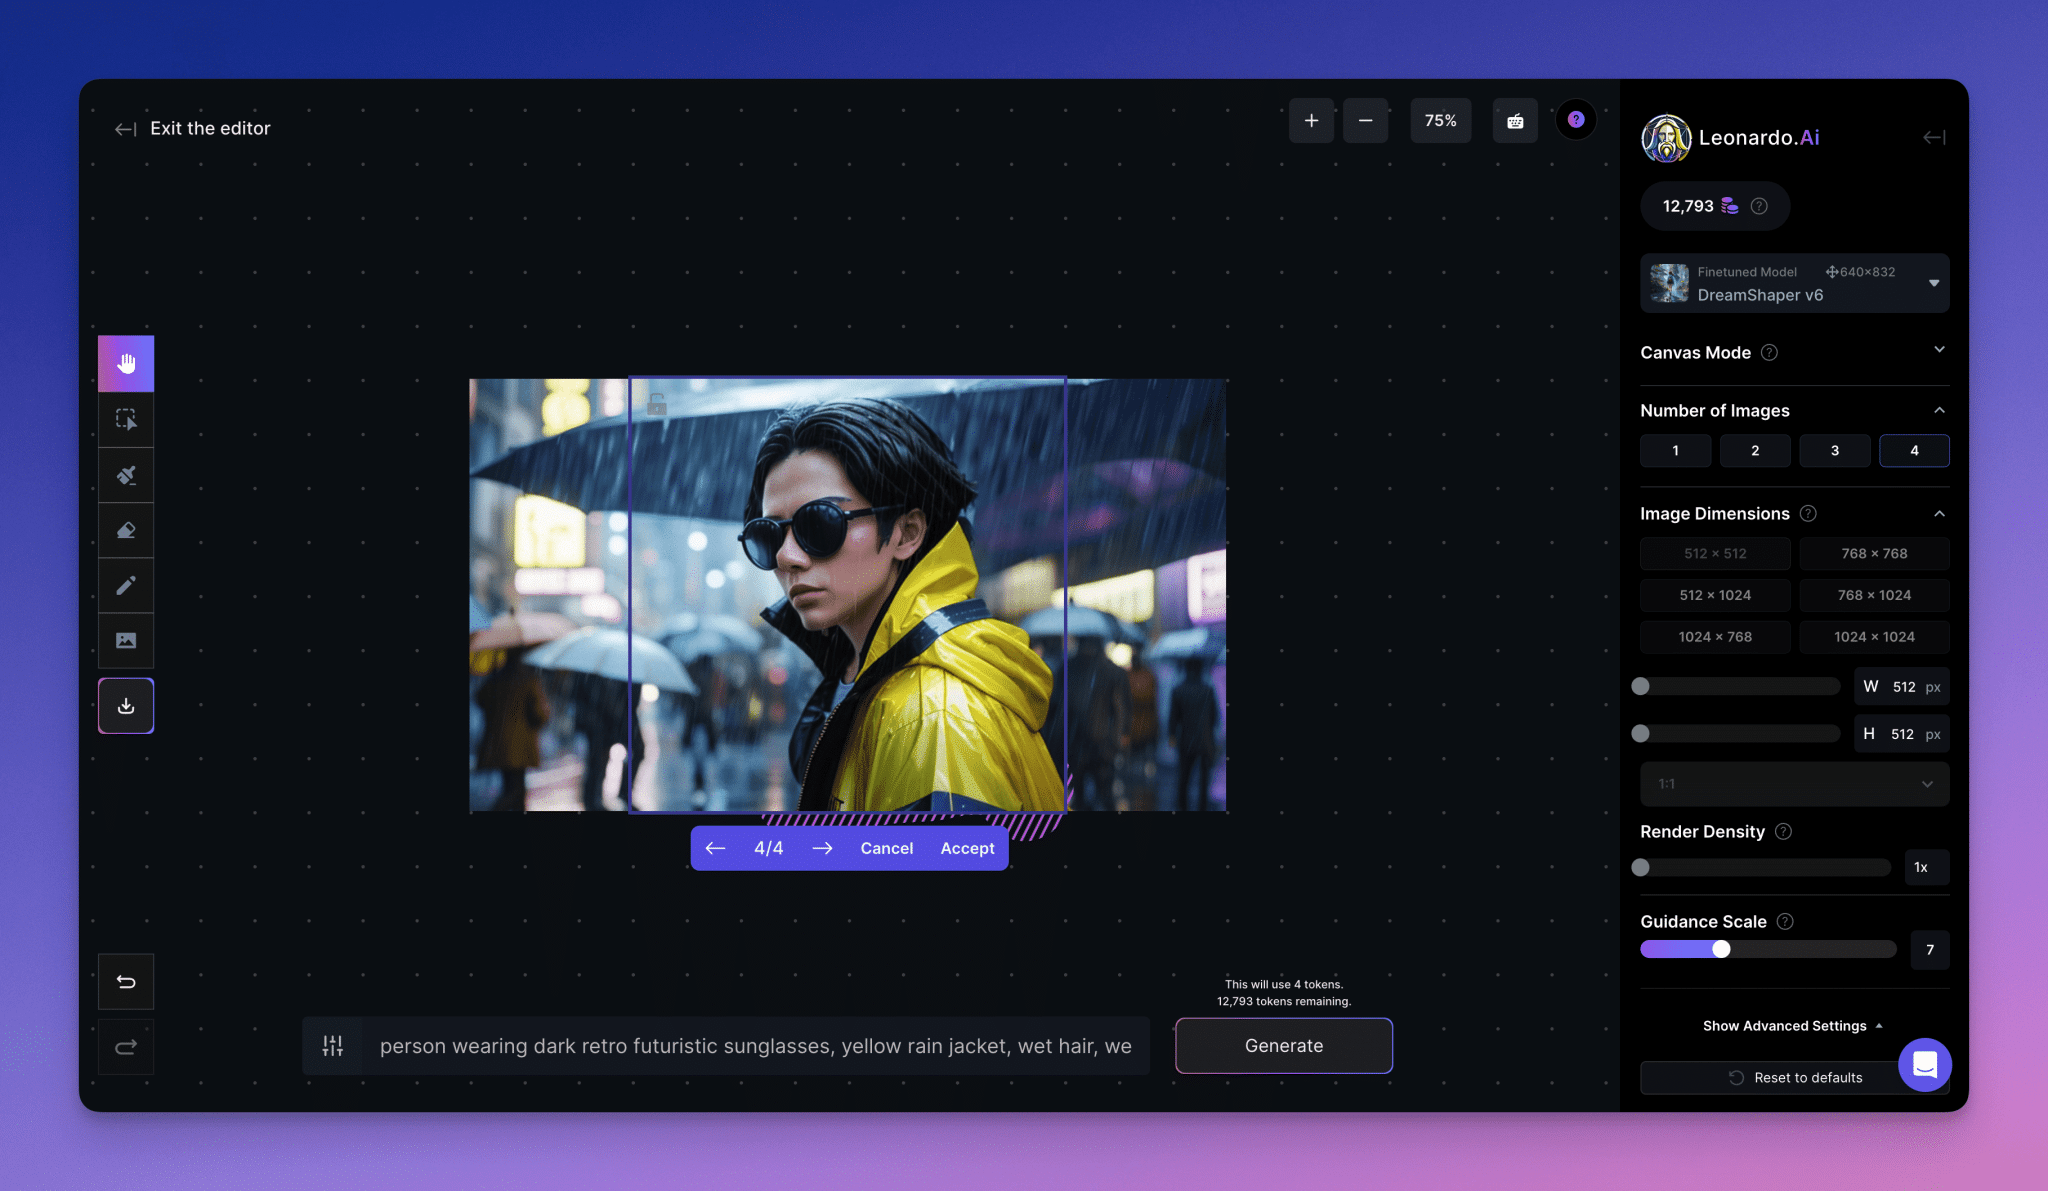Set Number of Images to 3
The width and height of the screenshot is (2048, 1191).
(x=1835, y=451)
